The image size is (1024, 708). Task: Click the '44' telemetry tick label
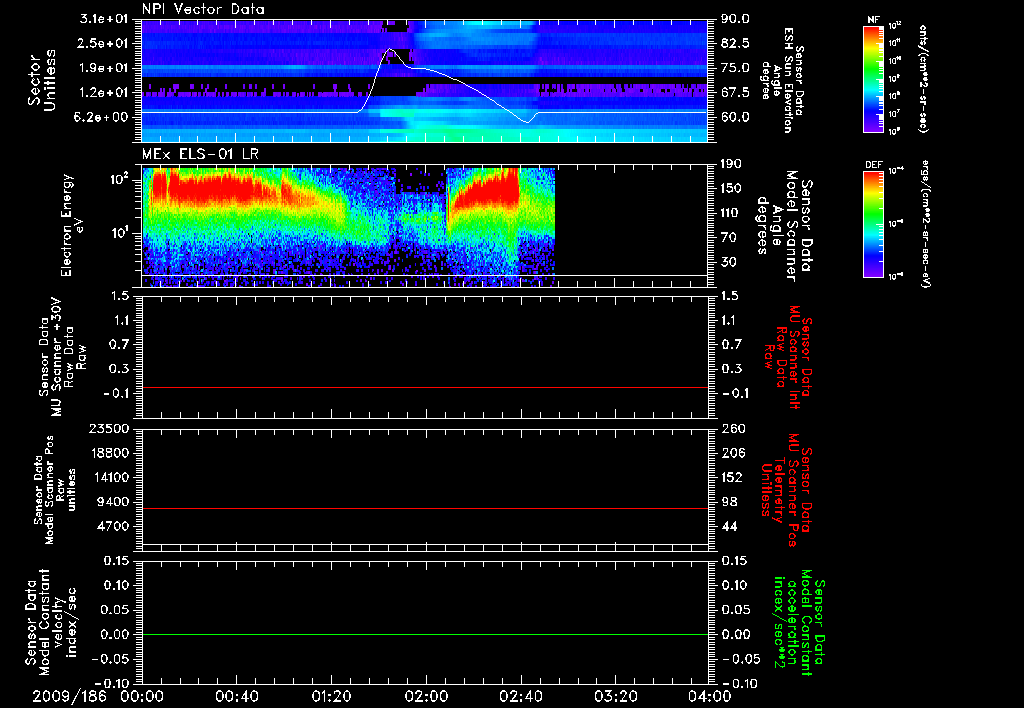pyautogui.click(x=728, y=526)
